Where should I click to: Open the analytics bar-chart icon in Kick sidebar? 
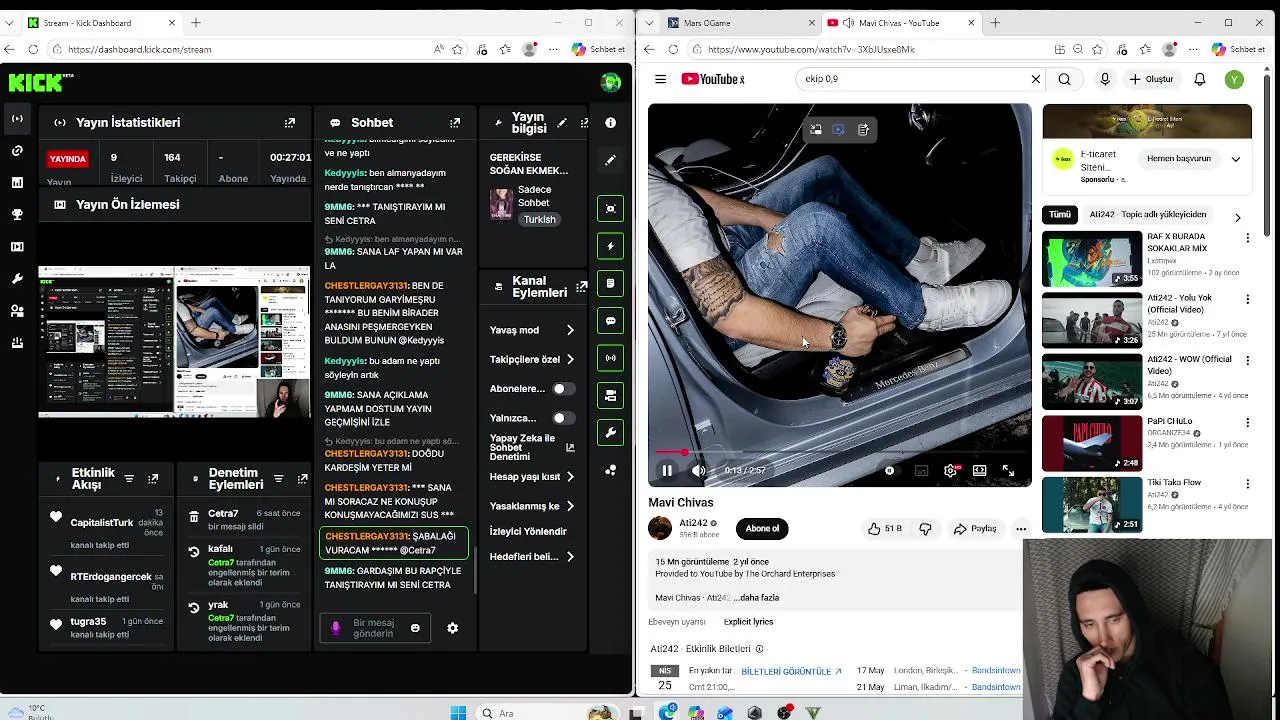click(17, 183)
